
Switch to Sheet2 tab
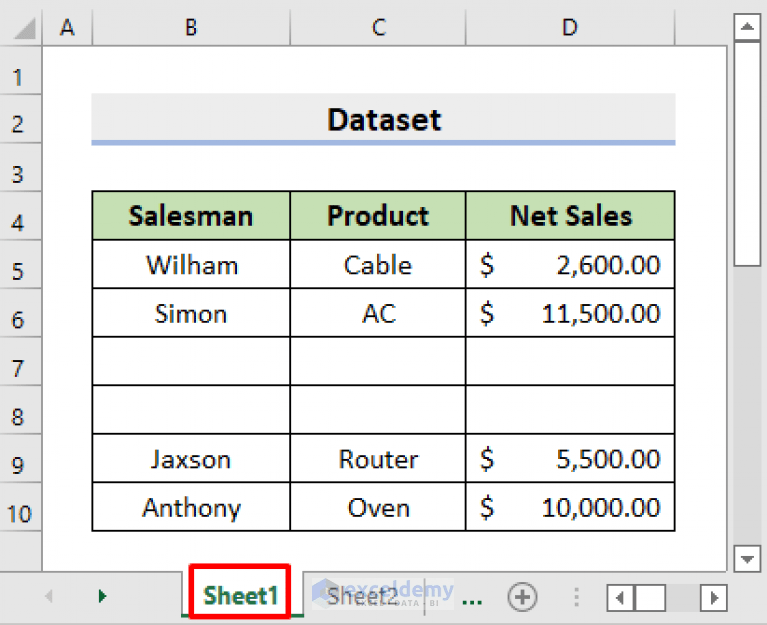coord(362,596)
